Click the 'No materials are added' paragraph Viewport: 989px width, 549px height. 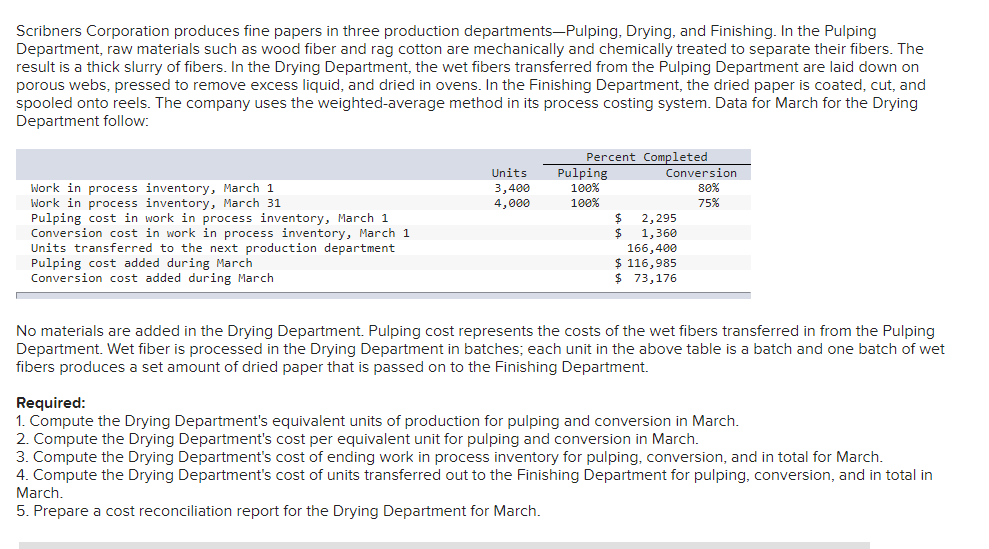[480, 349]
